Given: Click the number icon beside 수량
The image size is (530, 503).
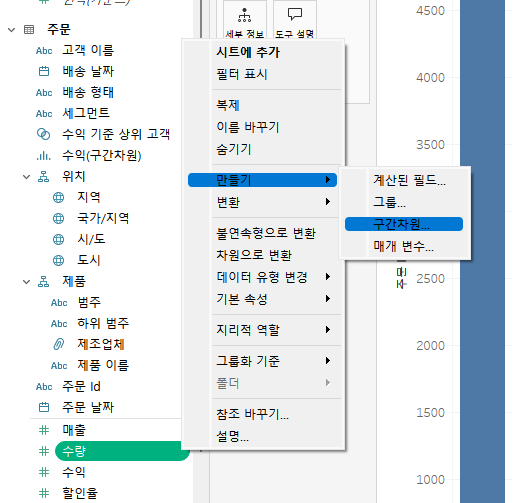Looking at the screenshot, I should click(44, 451).
